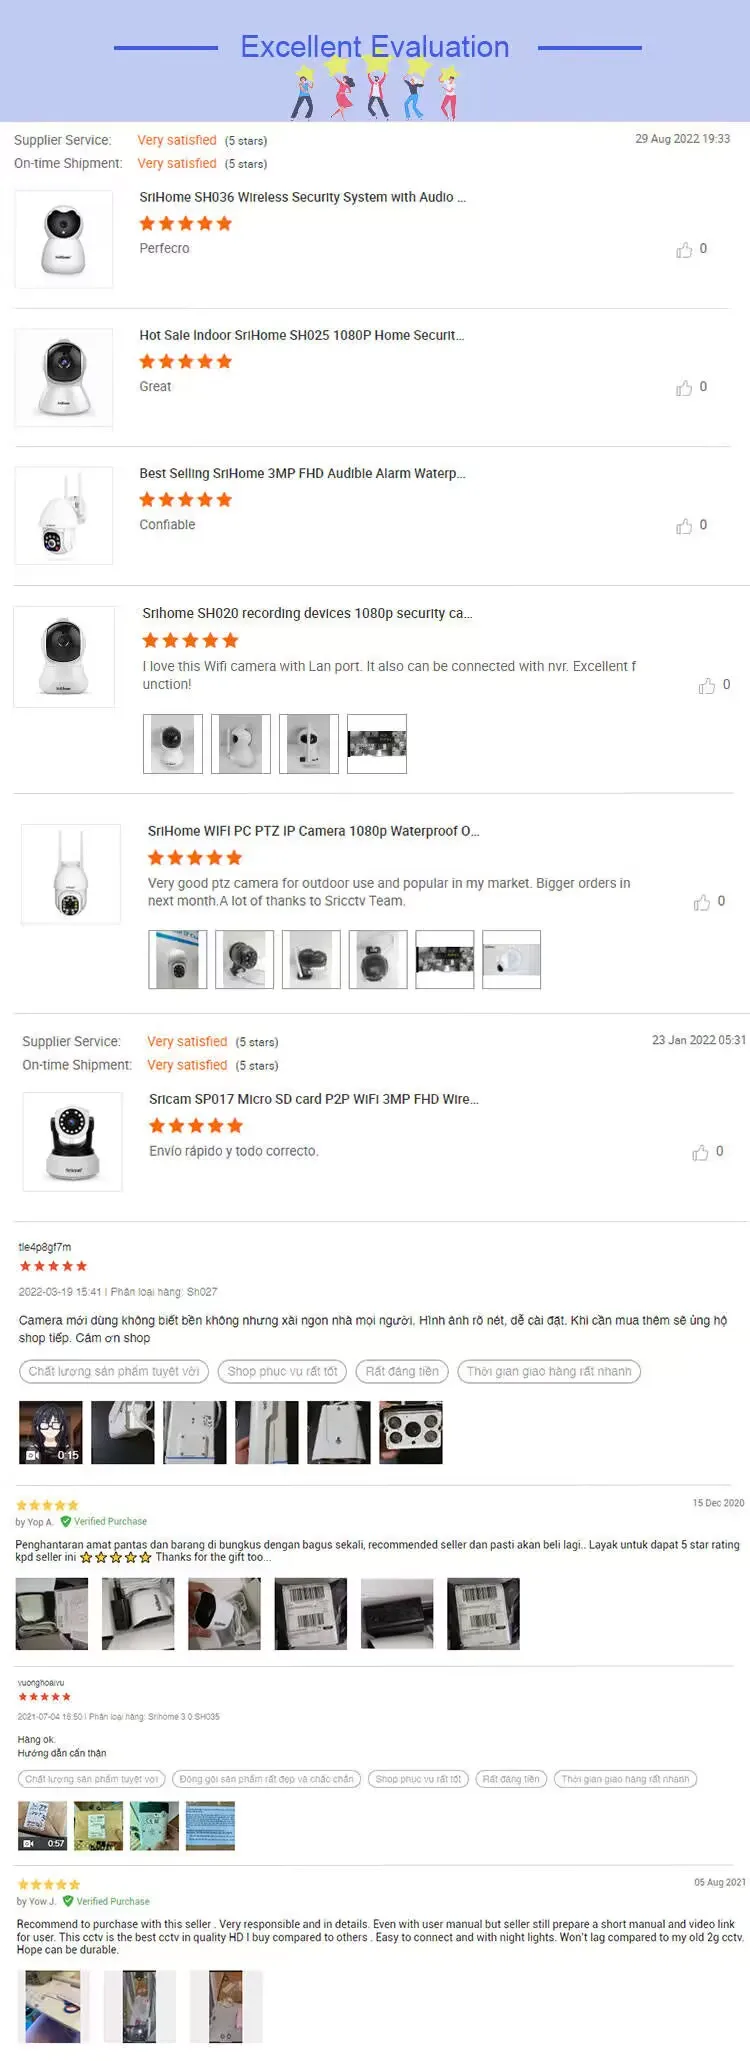This screenshot has width=750, height=2061.
Task: Open SH036 camera product thumbnail
Action: coord(63,240)
